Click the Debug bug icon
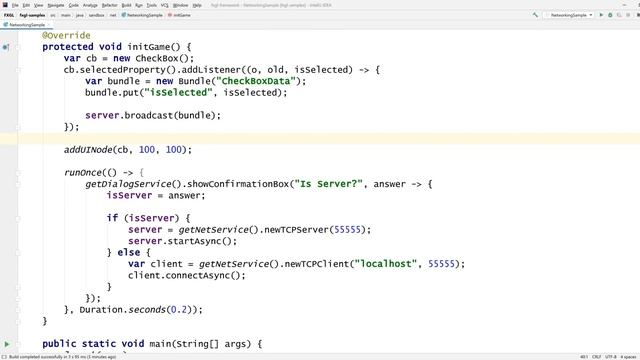 (x=610, y=15)
